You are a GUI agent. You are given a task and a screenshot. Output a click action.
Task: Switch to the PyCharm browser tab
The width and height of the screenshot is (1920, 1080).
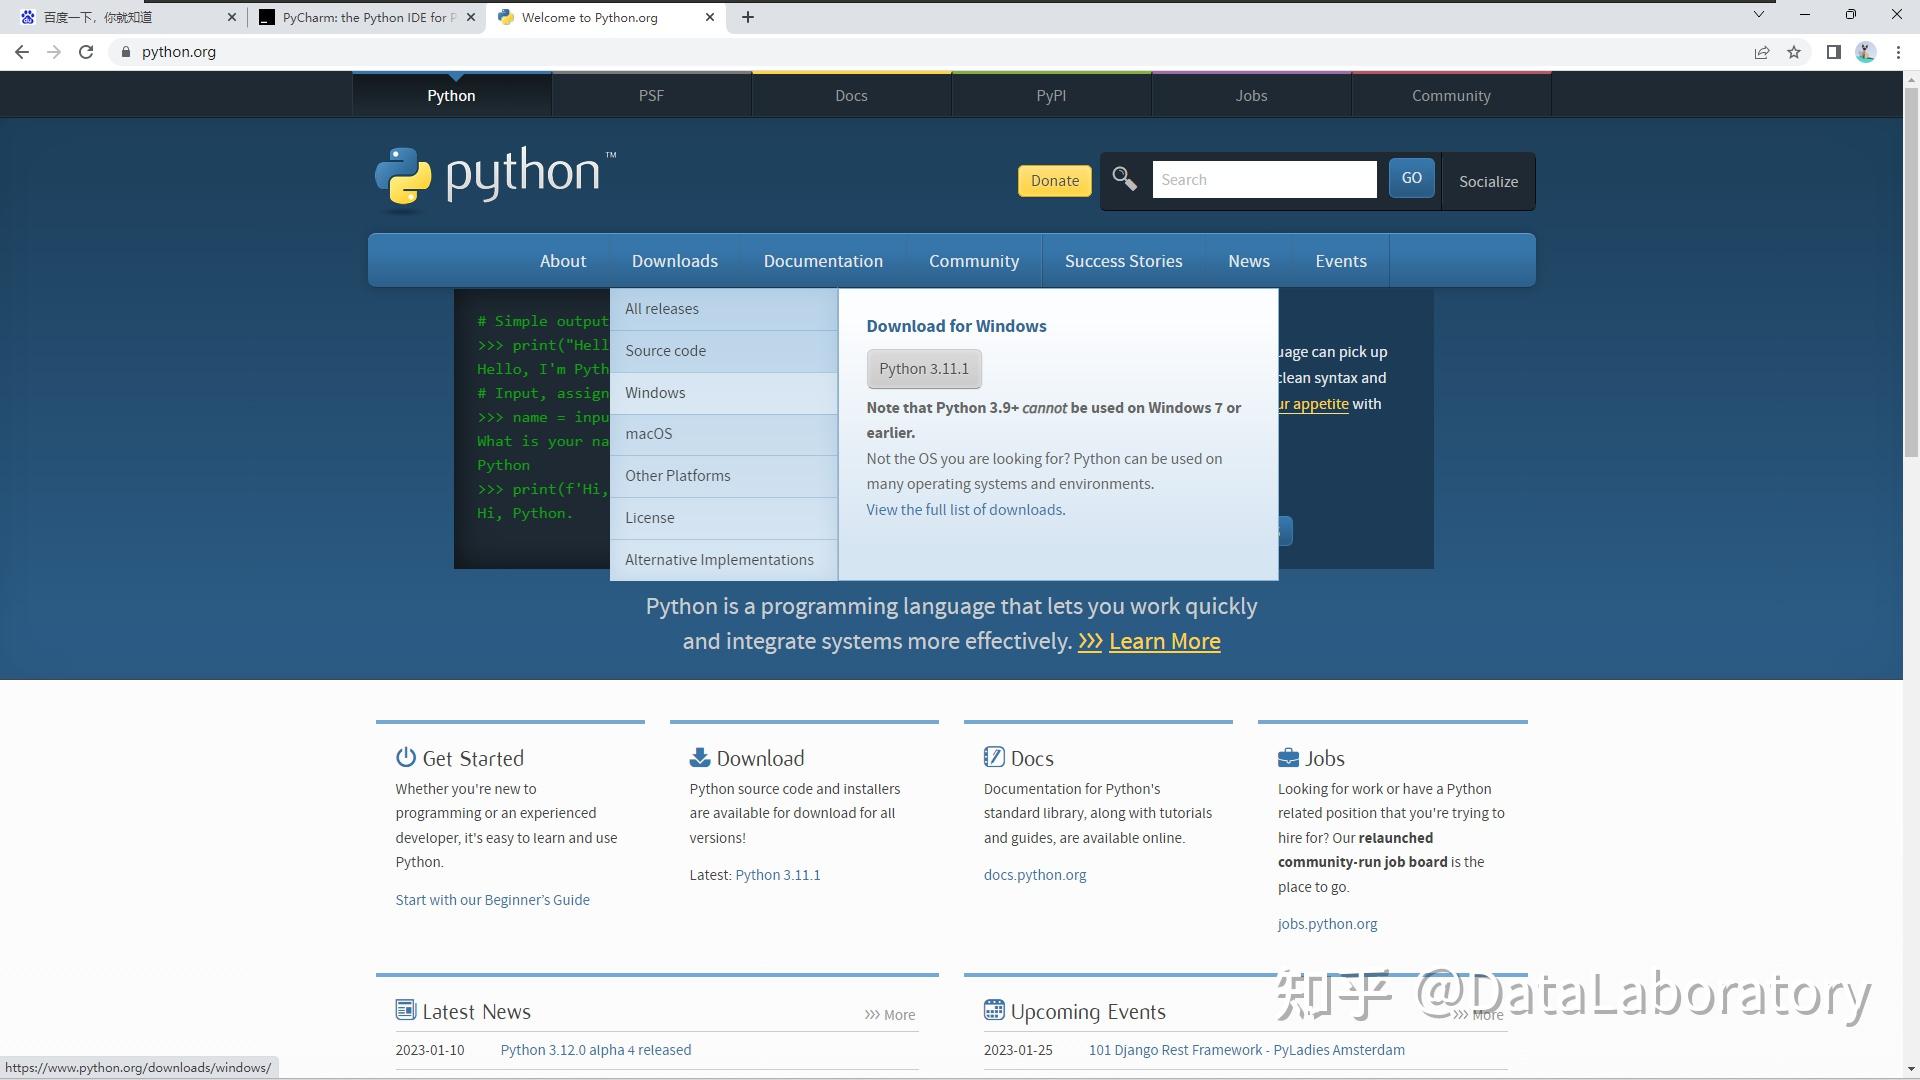tap(366, 17)
